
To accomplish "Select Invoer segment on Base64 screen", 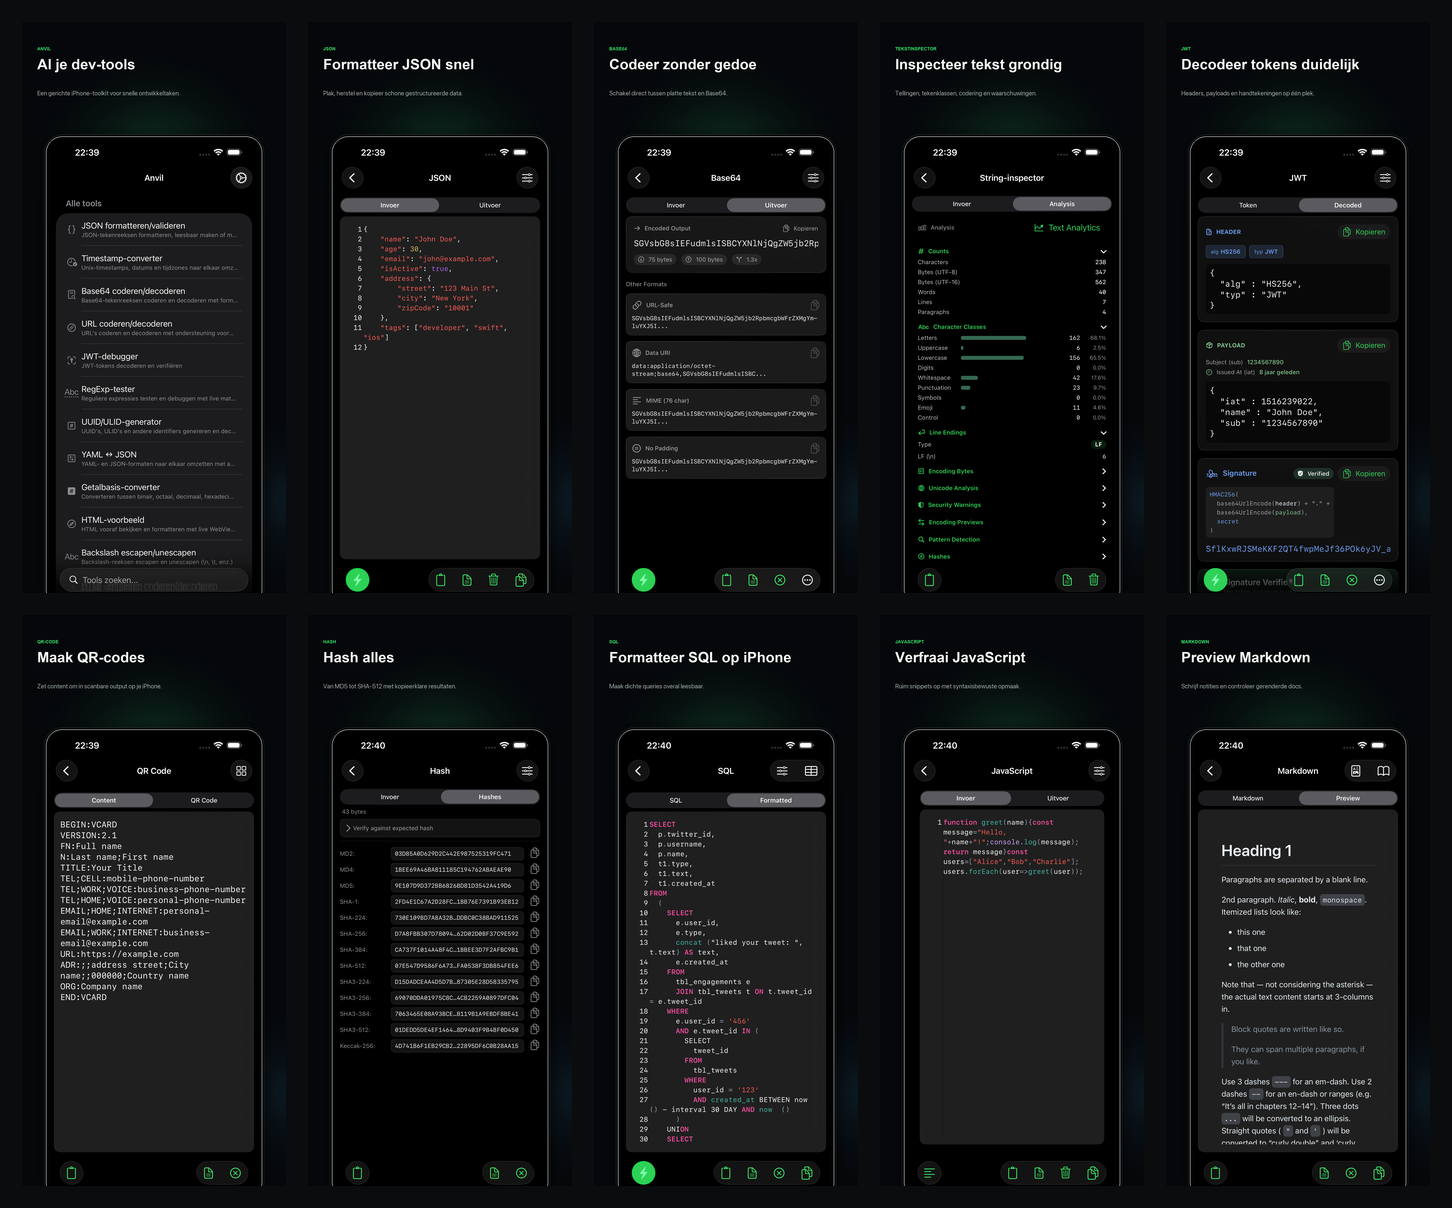I will pyautogui.click(x=676, y=205).
